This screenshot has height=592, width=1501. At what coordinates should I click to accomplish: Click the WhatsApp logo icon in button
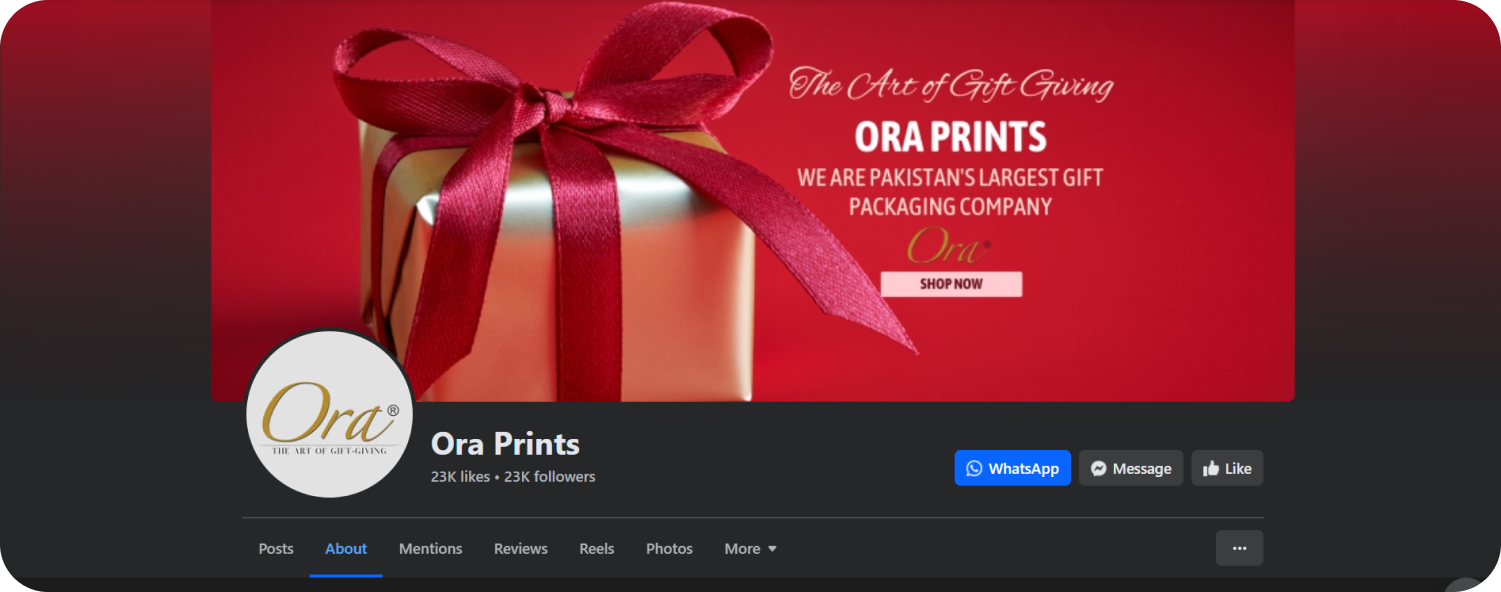click(974, 468)
